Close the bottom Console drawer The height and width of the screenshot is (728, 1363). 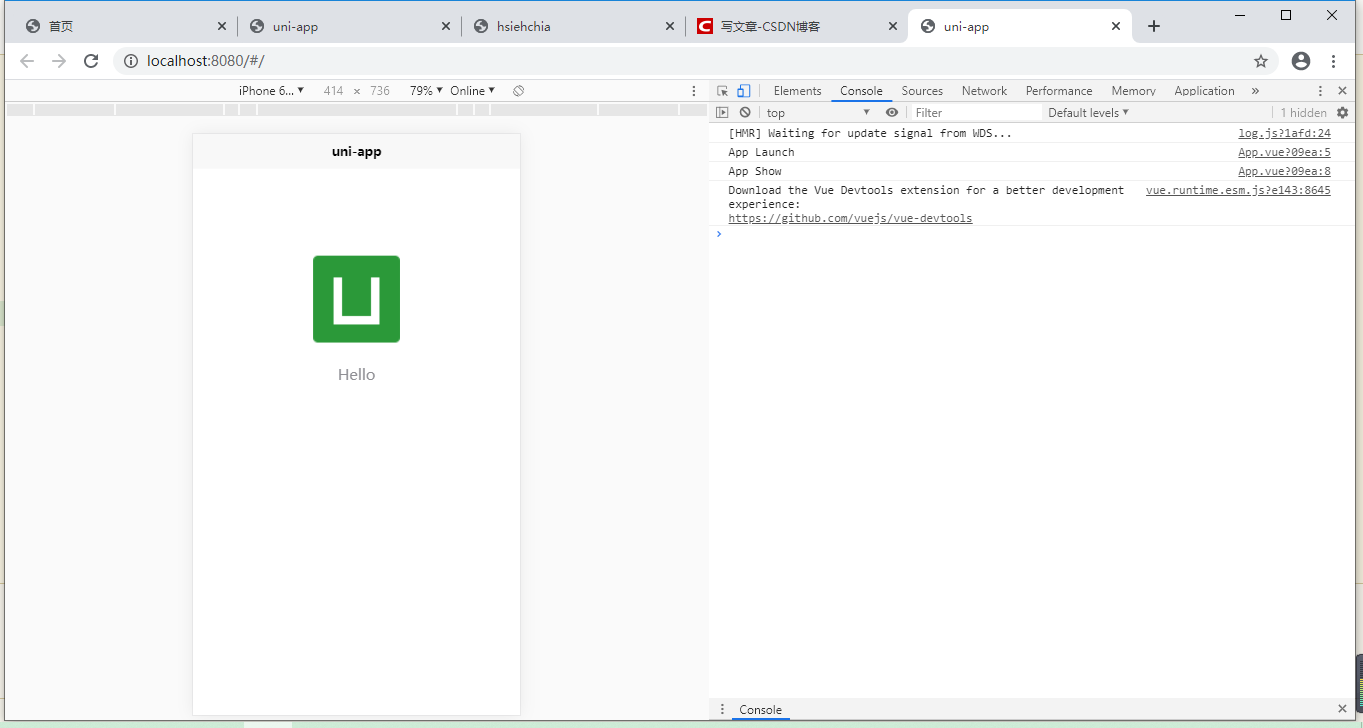click(x=1343, y=710)
